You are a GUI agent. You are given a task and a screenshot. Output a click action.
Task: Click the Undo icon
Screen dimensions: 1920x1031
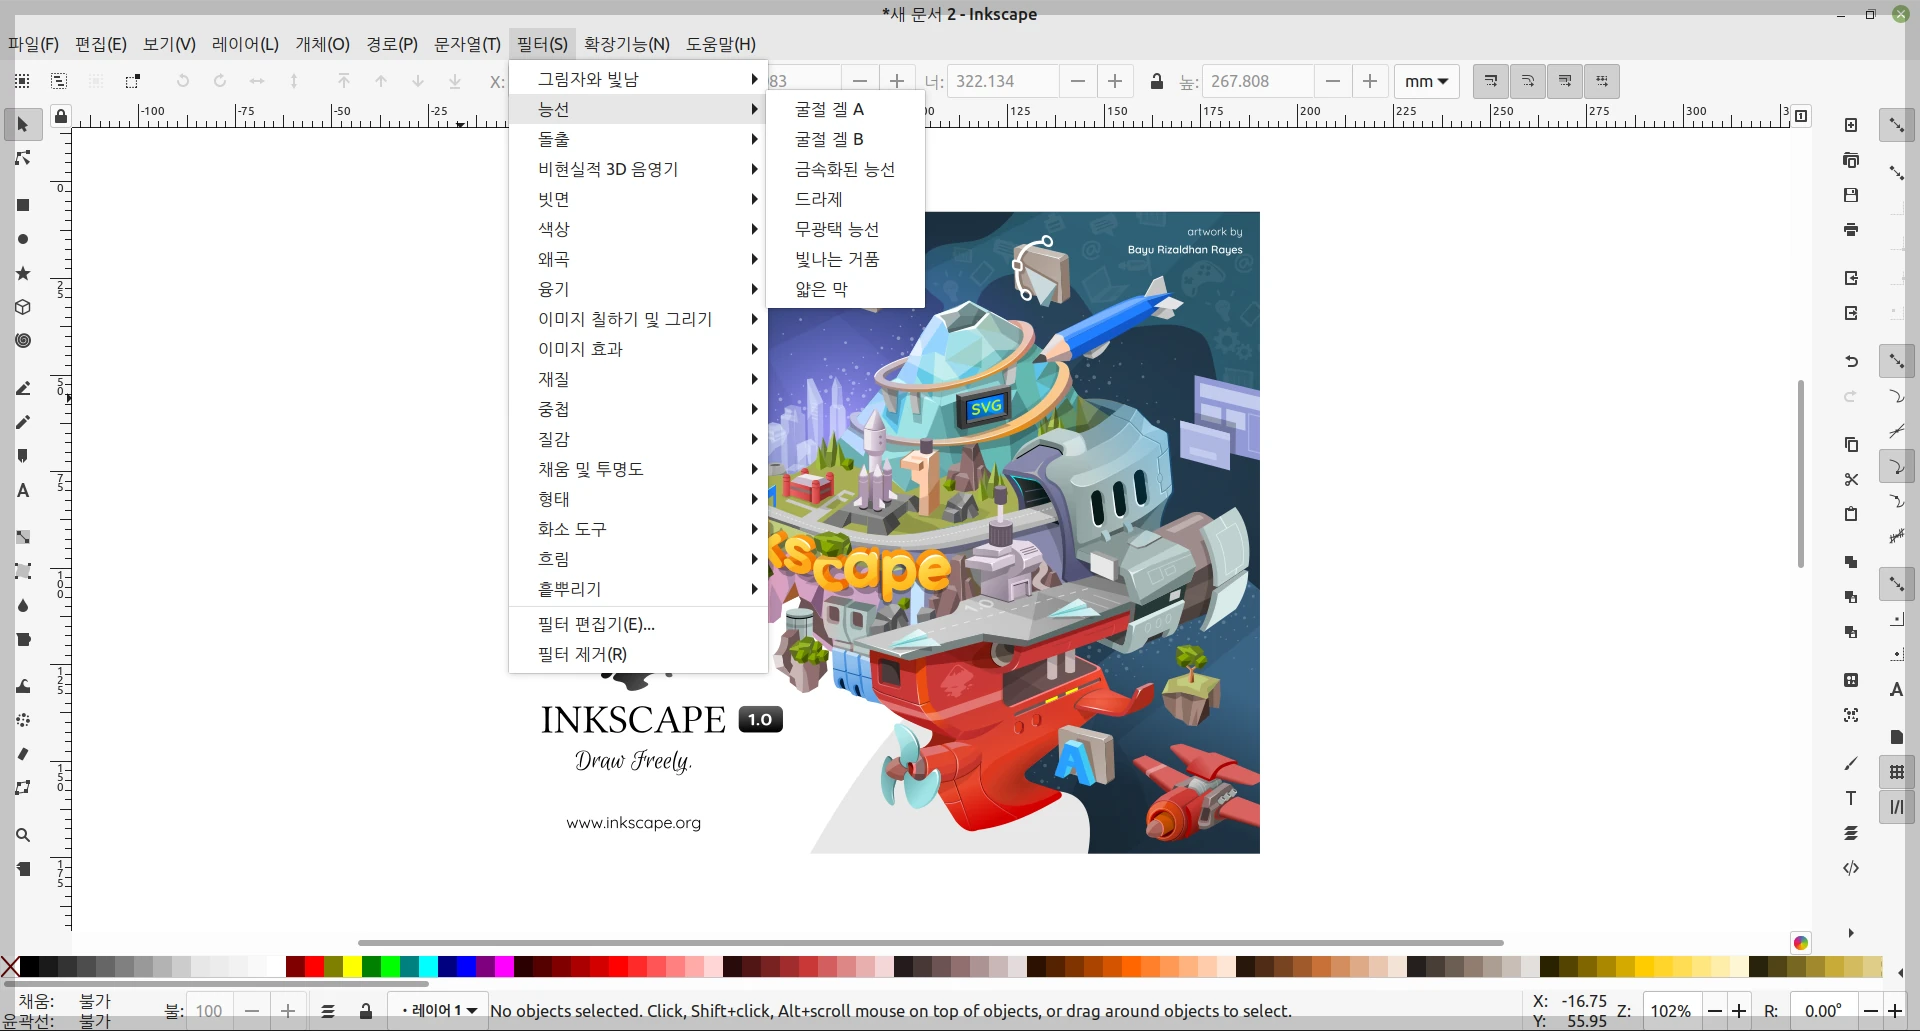(x=1851, y=361)
